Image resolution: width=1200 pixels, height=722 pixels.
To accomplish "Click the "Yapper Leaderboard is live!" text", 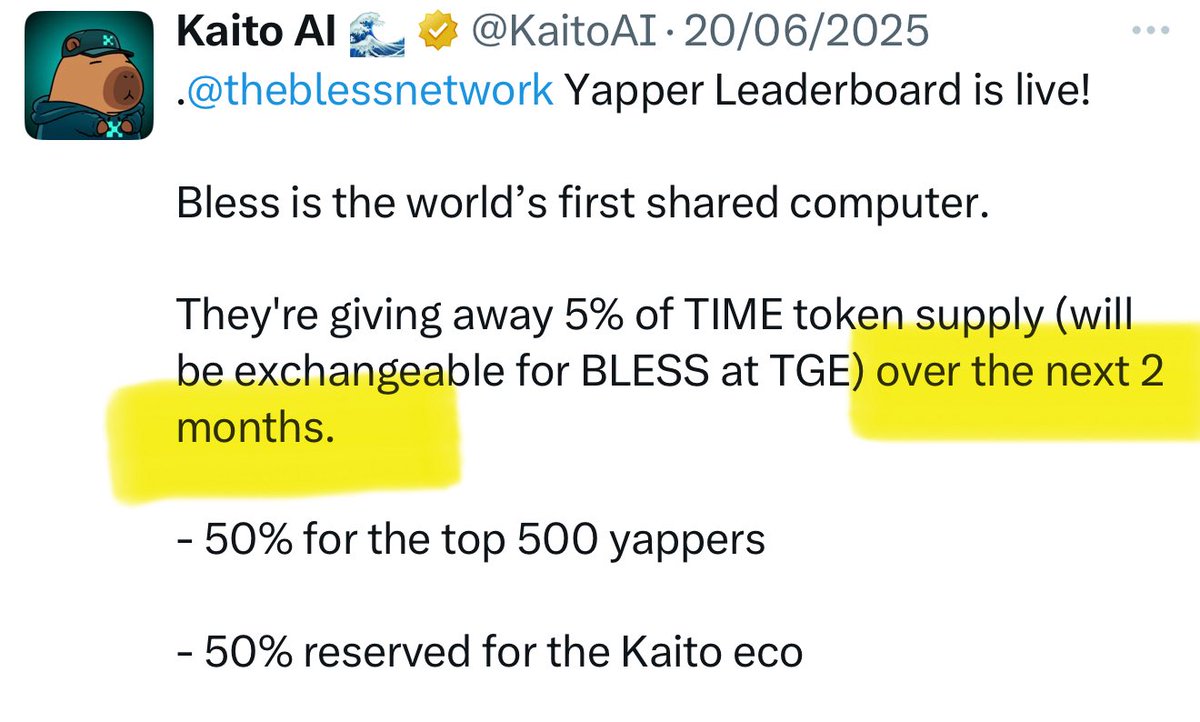I will pyautogui.click(x=825, y=92).
